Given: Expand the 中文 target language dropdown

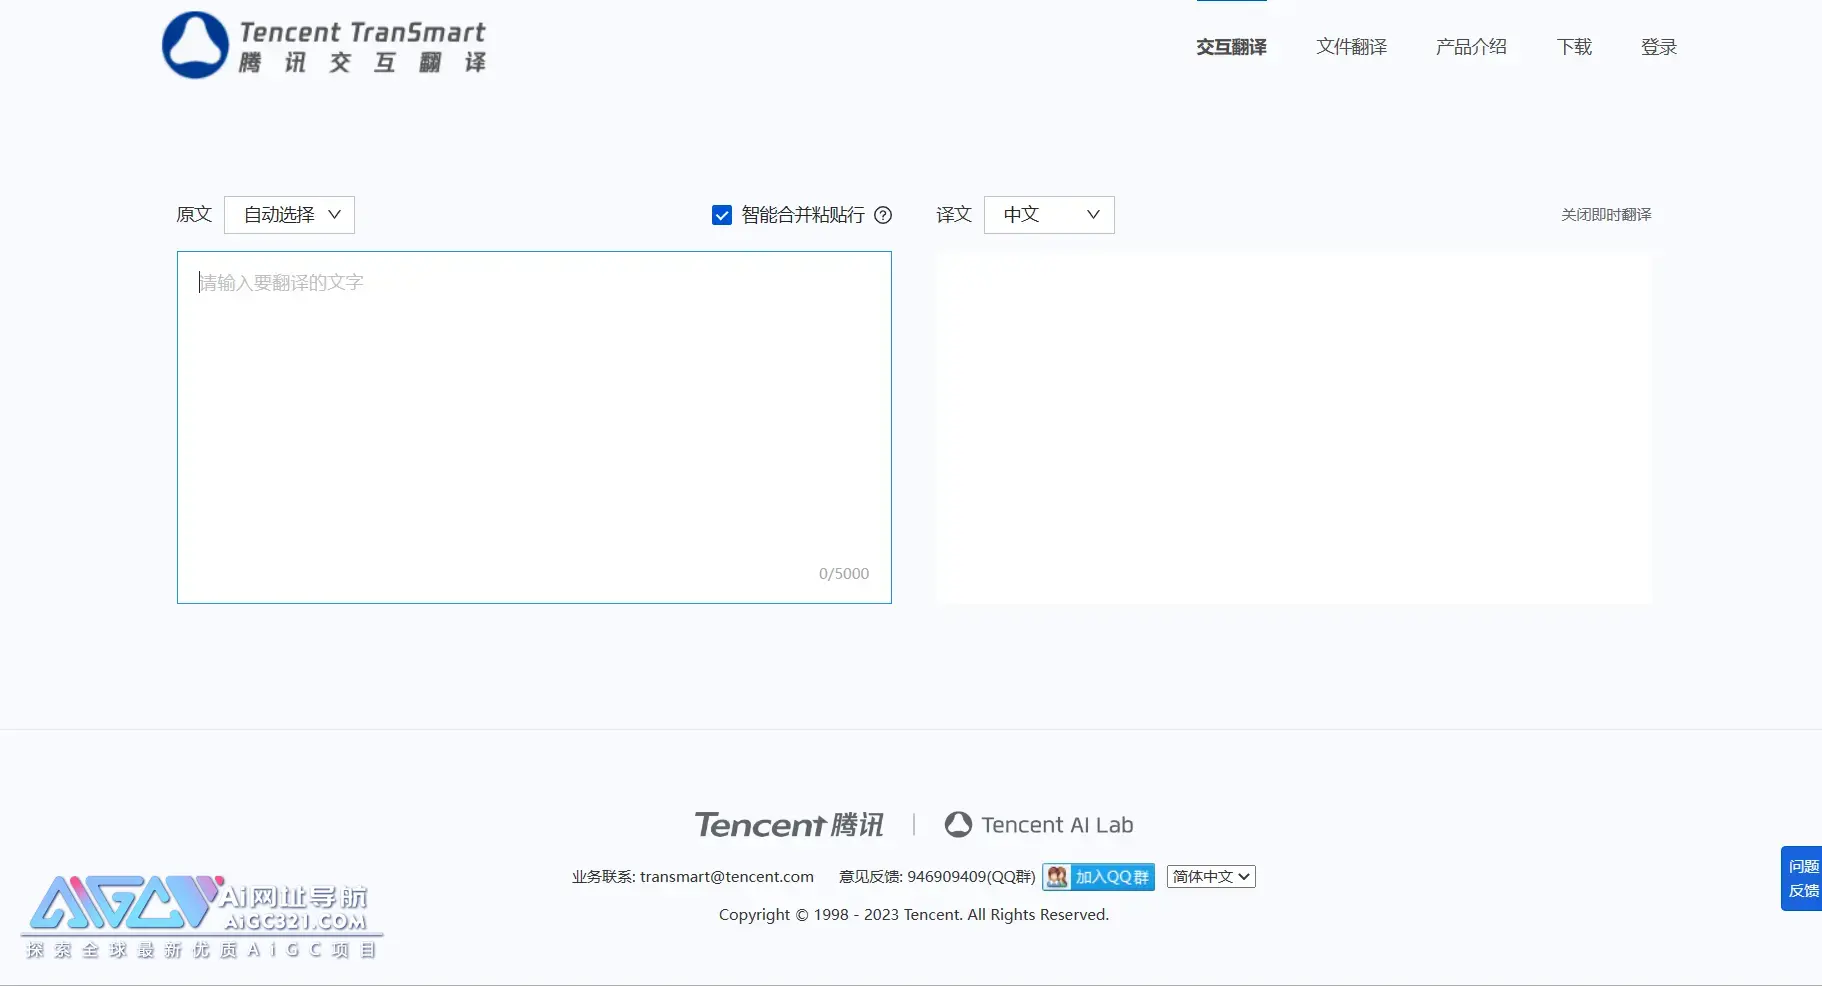Looking at the screenshot, I should (1049, 215).
